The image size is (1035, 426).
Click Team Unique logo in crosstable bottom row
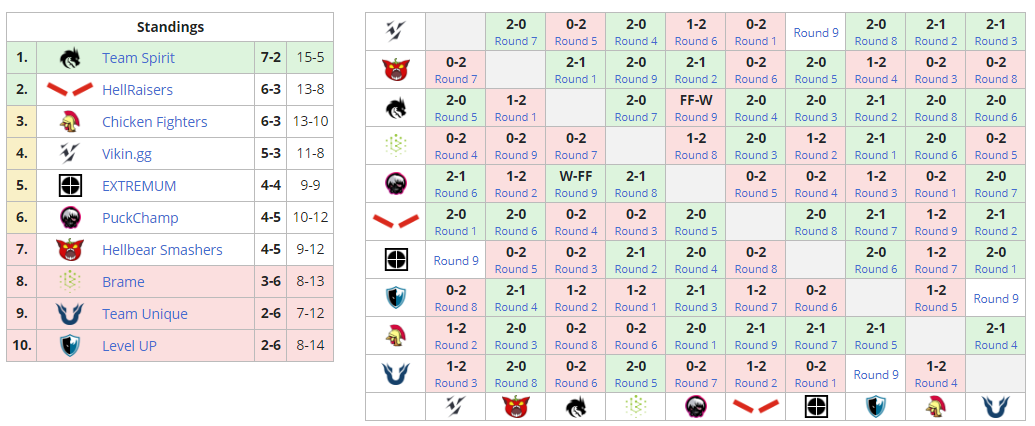point(996,406)
